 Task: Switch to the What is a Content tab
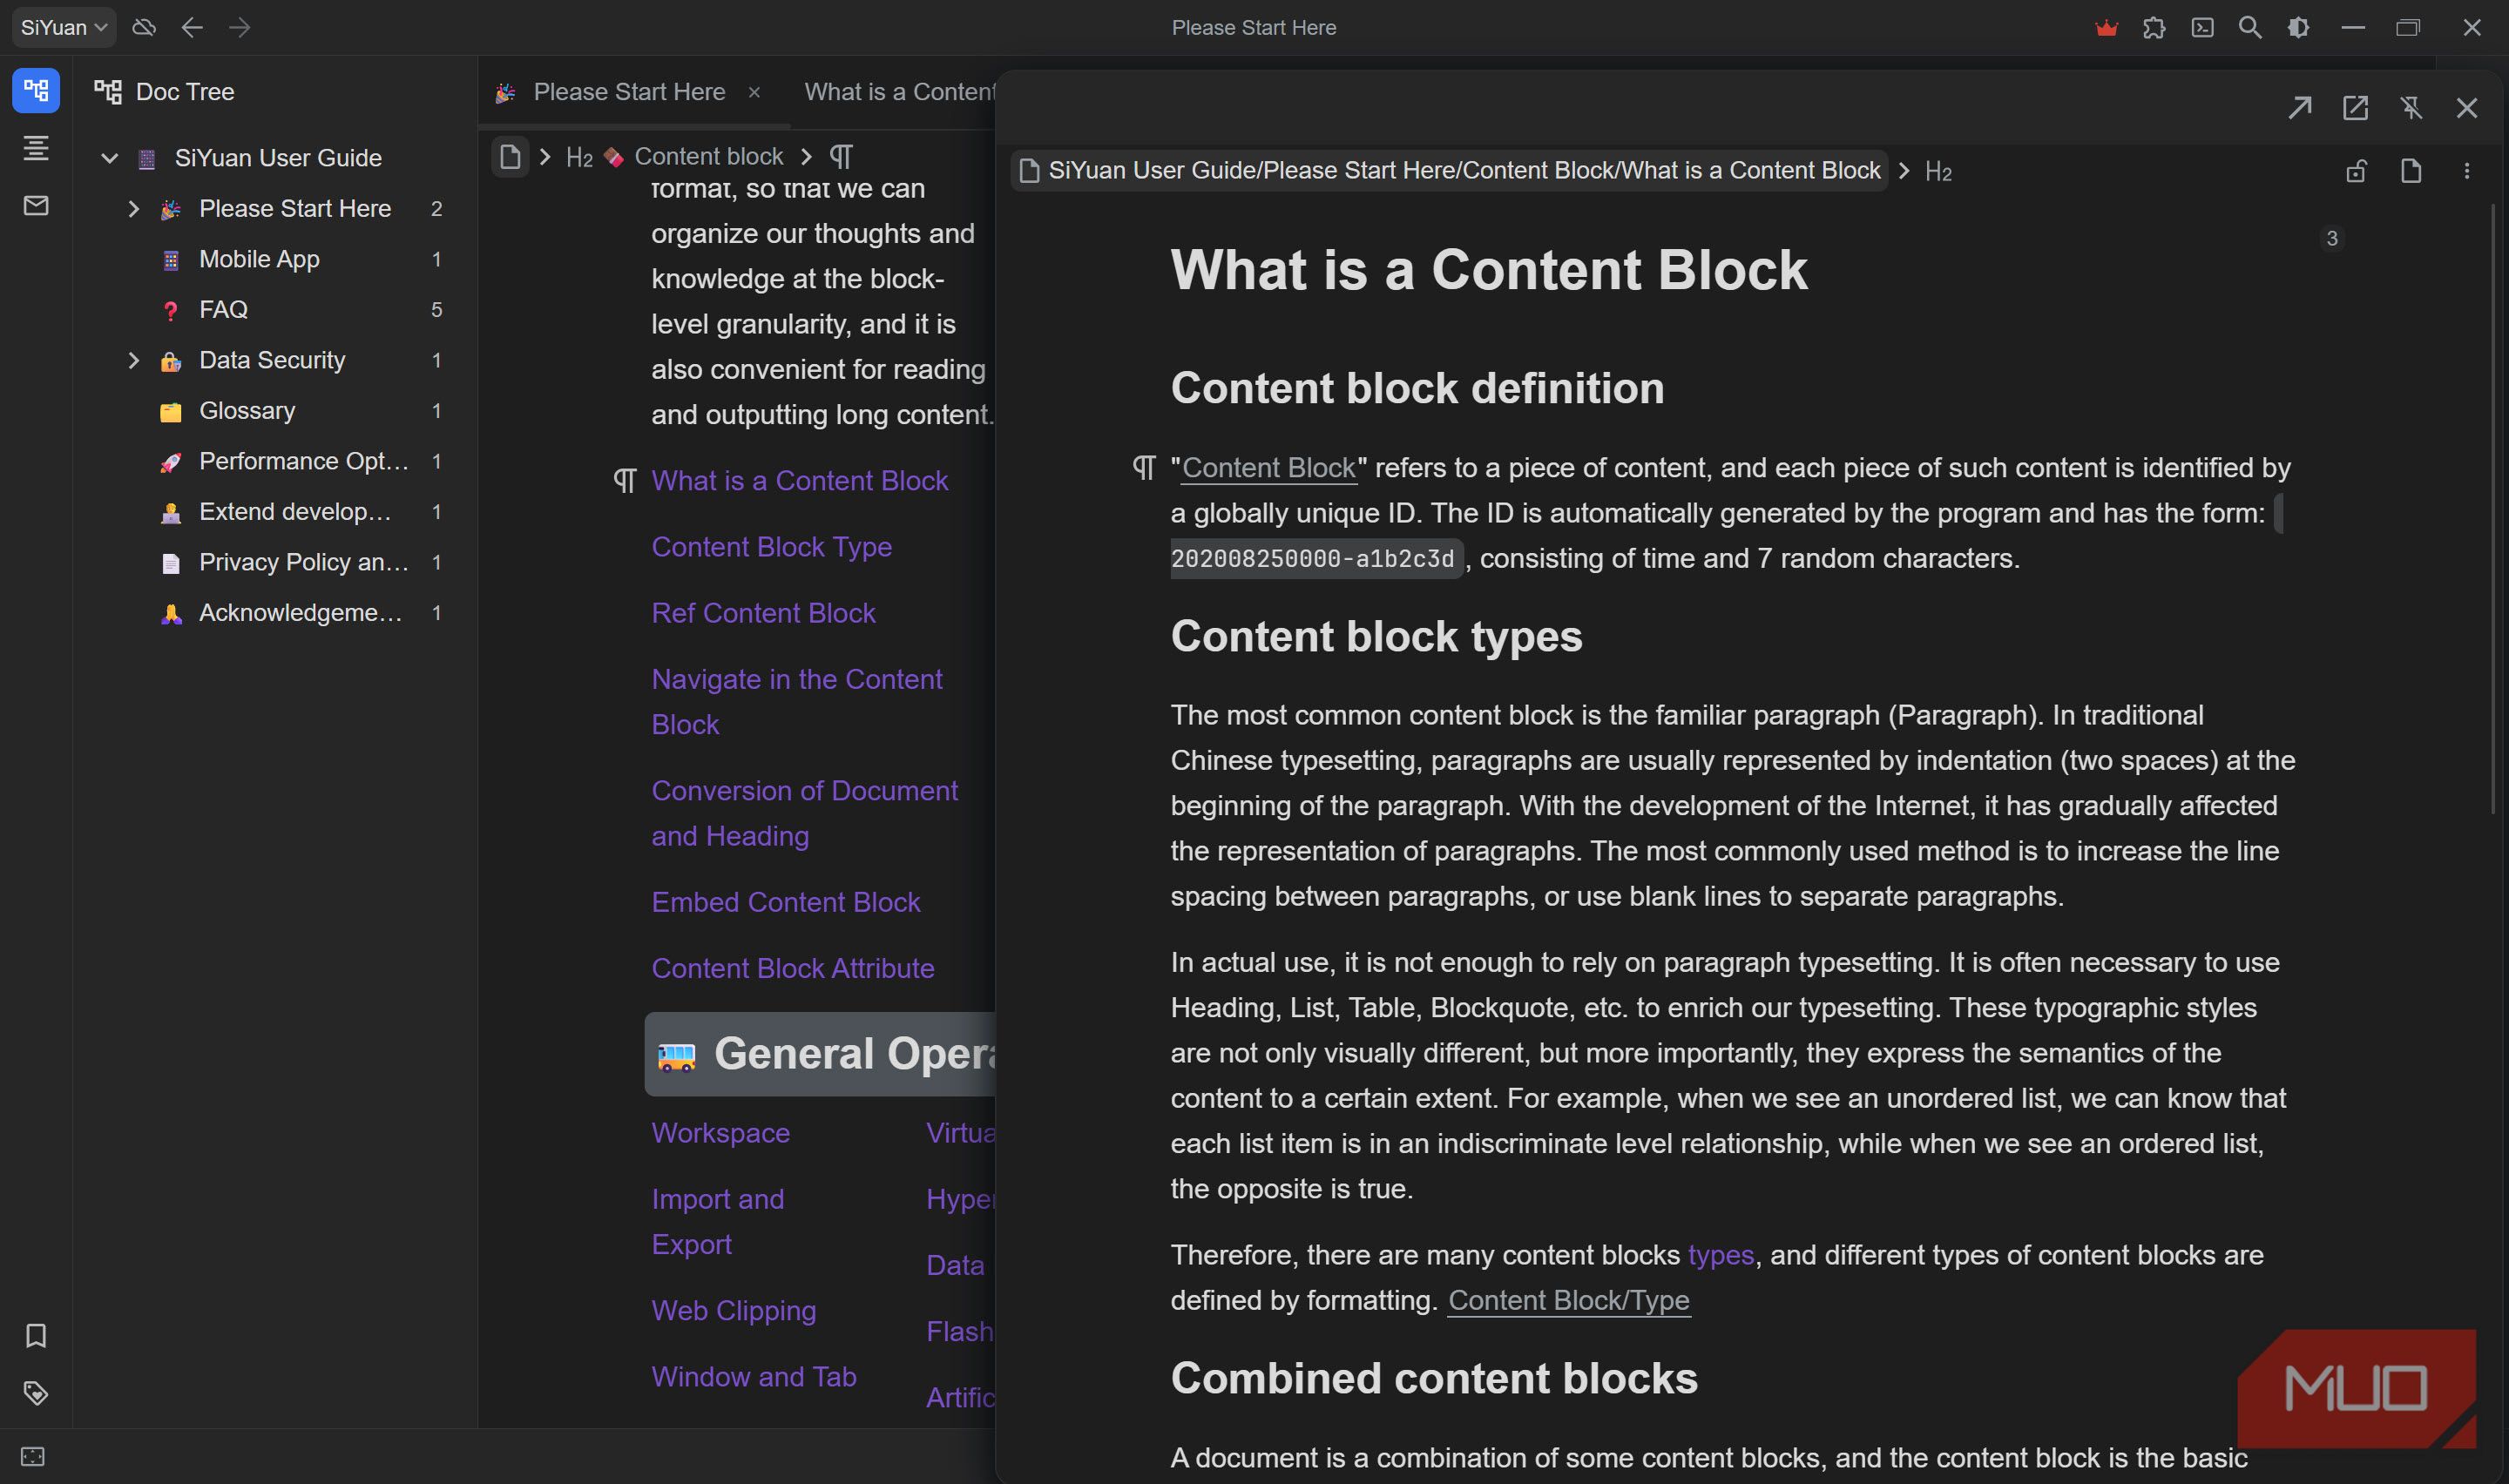(899, 92)
